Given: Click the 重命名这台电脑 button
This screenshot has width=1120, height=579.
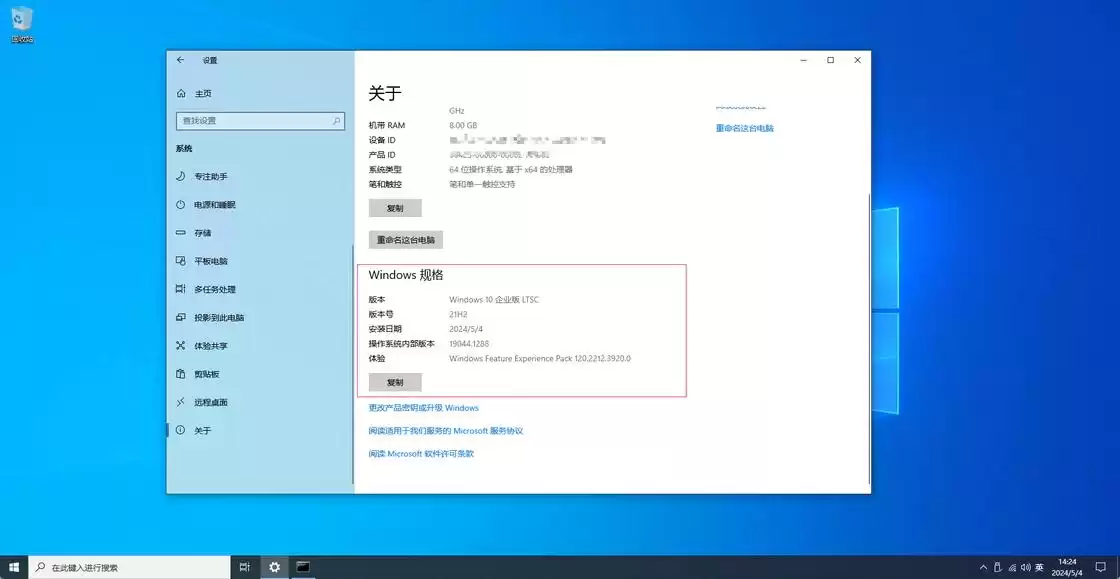Looking at the screenshot, I should [x=404, y=239].
